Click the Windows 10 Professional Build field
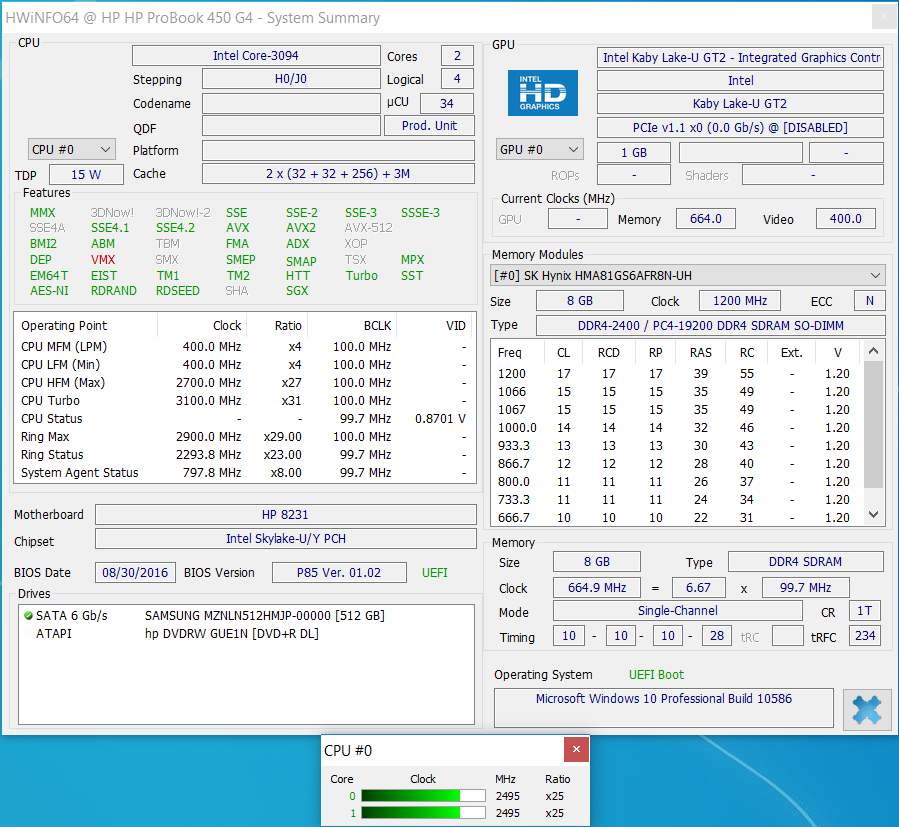The image size is (899, 827). [x=664, y=708]
